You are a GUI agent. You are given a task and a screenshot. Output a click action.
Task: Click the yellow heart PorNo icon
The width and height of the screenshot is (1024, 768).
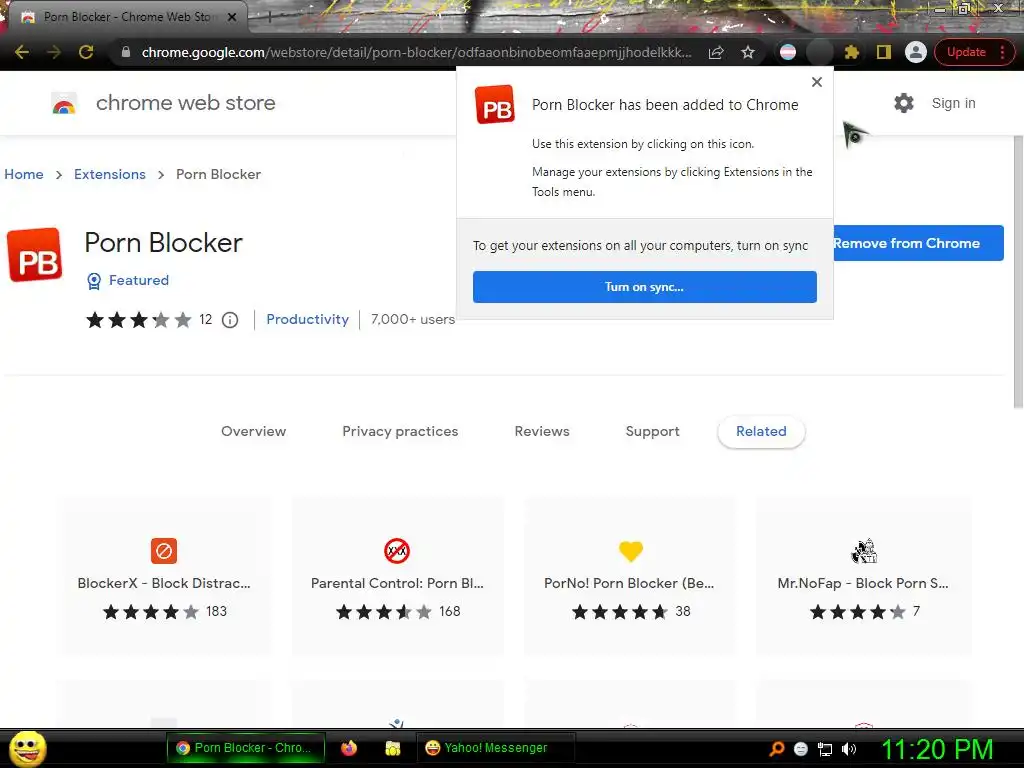631,551
